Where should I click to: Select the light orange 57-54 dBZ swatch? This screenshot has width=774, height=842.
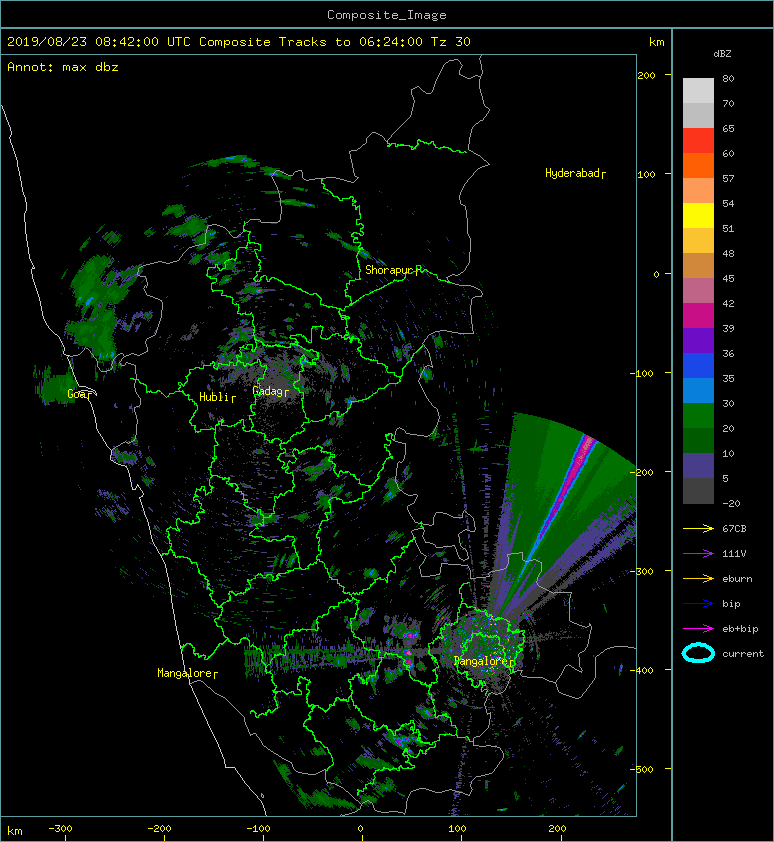[x=698, y=191]
